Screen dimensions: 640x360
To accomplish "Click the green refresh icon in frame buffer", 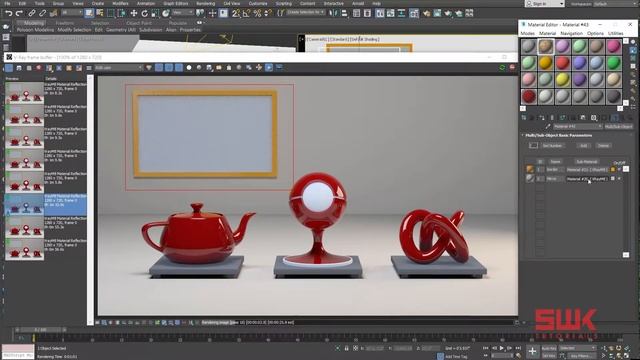I will (502, 67).
